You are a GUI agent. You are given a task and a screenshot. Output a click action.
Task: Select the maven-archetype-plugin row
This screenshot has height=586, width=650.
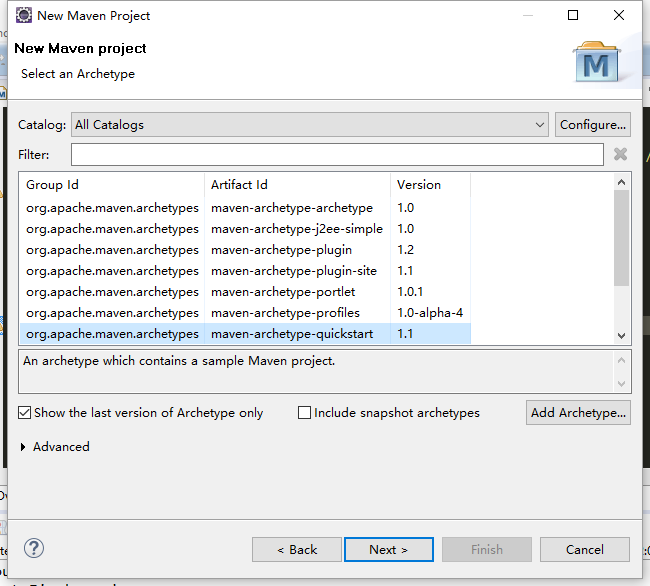point(245,250)
